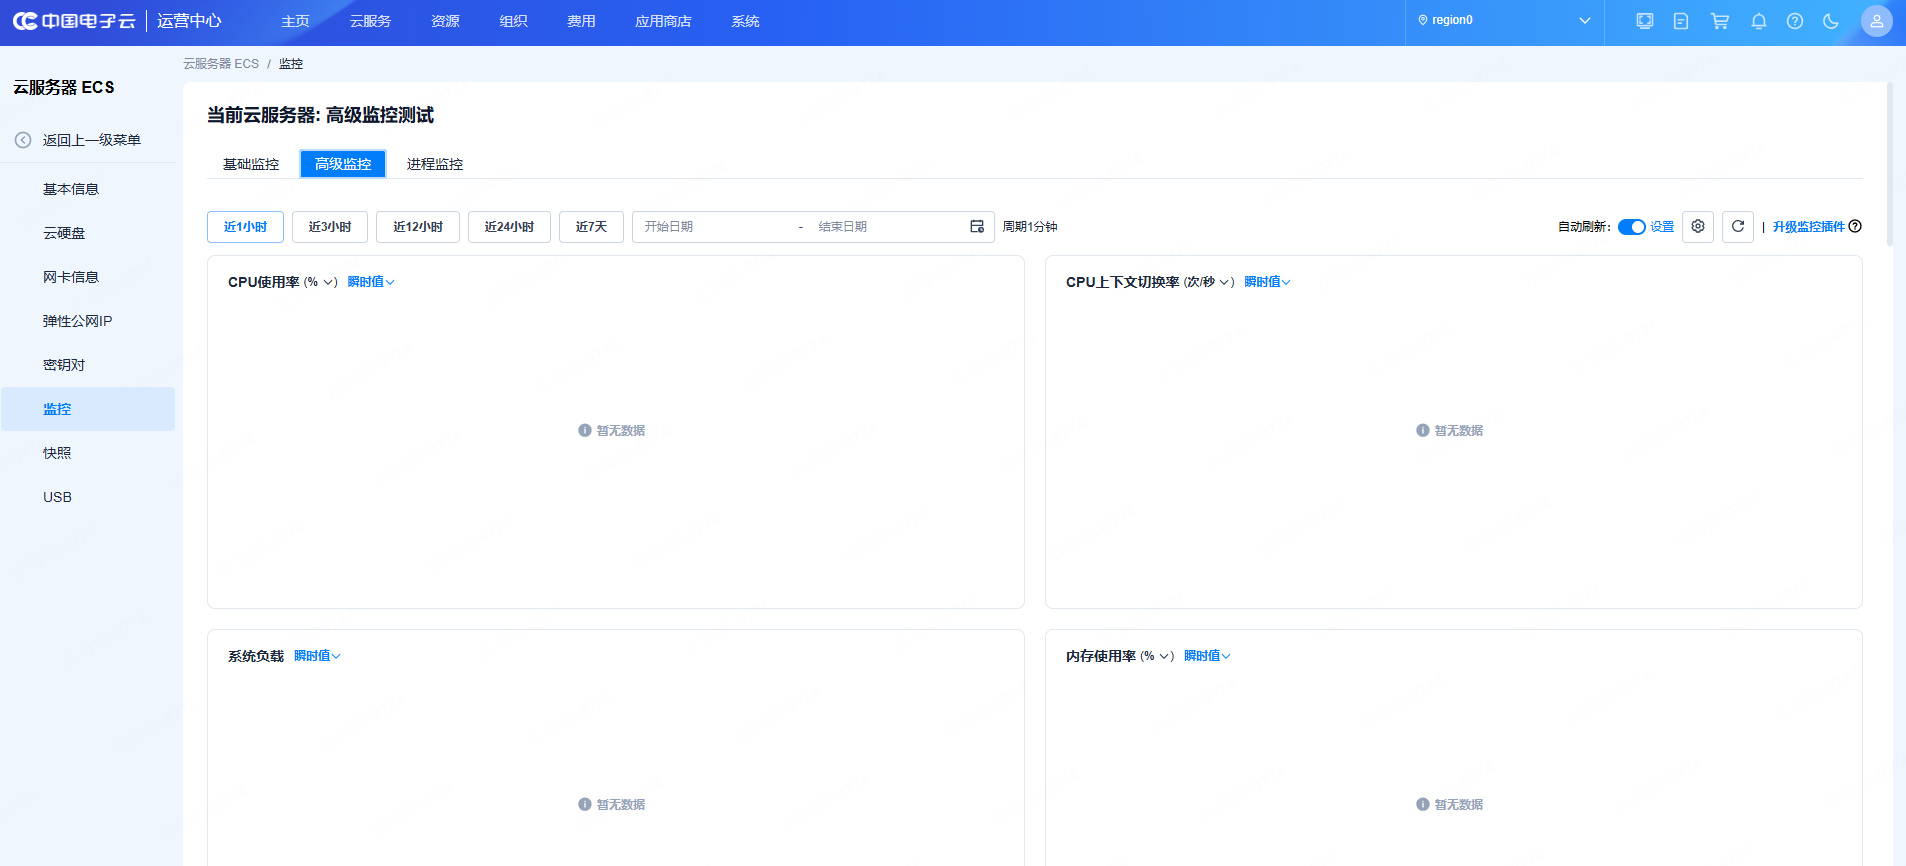Open the help question mark icon
Screen dimensions: 1906x866
(1795, 21)
